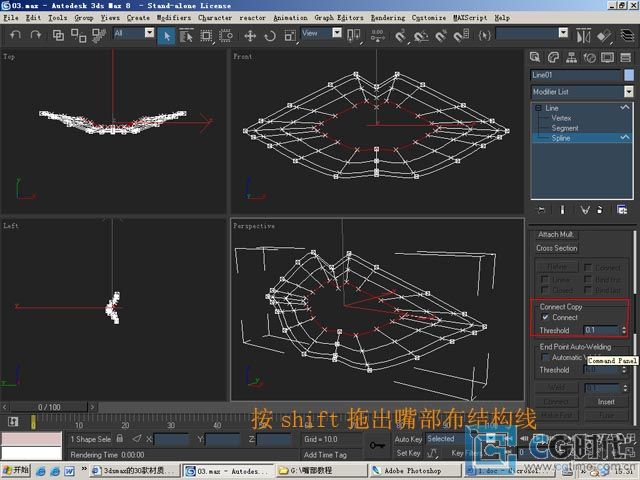Activate Select and Rotate tool
This screenshot has height=480, width=640.
click(x=270, y=36)
